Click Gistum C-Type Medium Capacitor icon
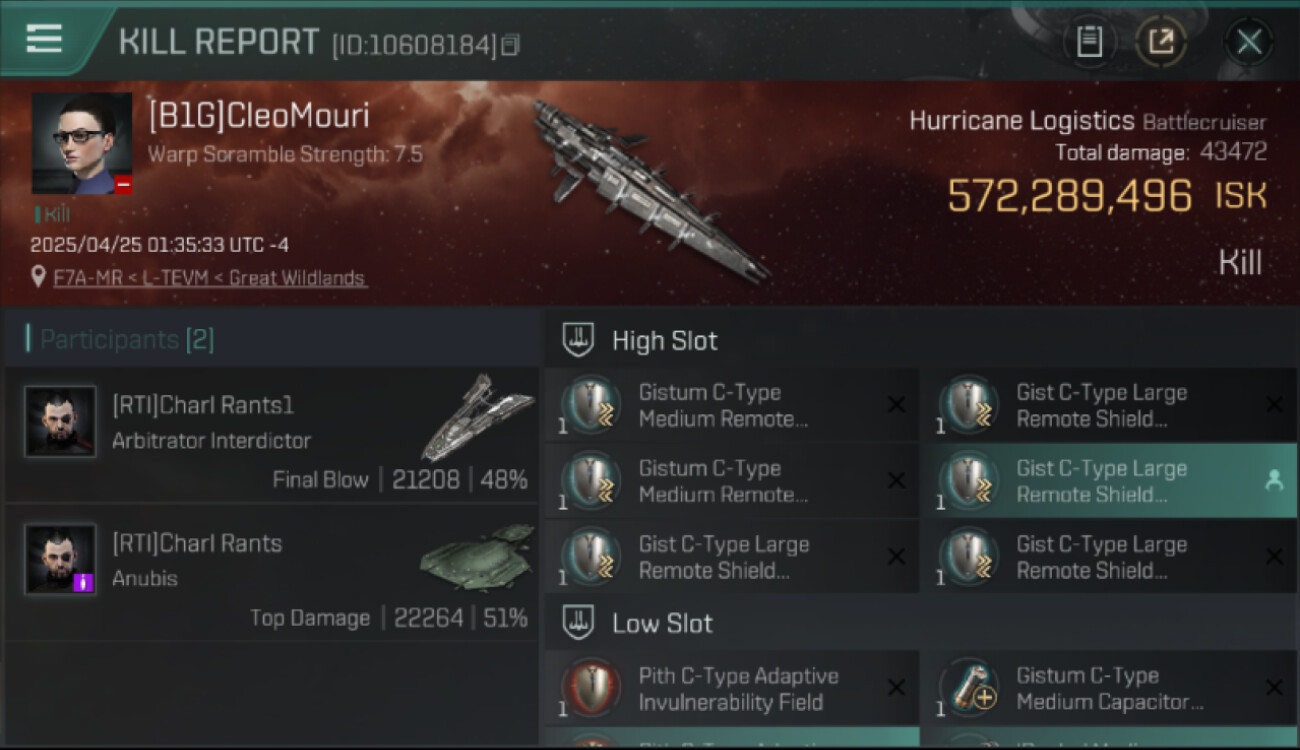Image resolution: width=1300 pixels, height=750 pixels. [969, 688]
